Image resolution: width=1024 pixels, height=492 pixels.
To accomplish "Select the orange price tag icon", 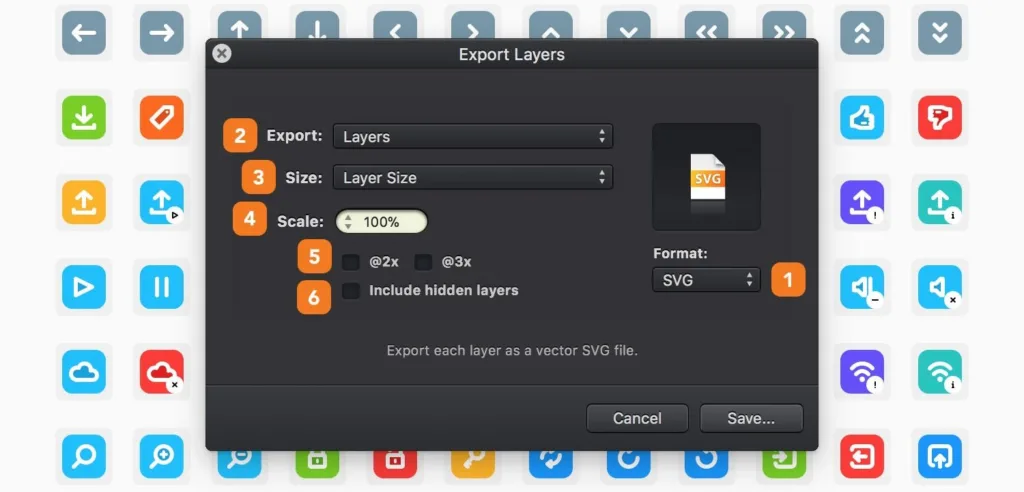I will 161,118.
